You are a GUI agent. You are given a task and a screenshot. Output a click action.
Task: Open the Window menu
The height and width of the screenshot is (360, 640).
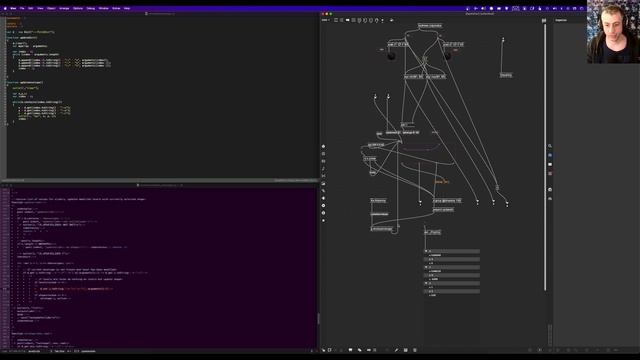[104, 8]
